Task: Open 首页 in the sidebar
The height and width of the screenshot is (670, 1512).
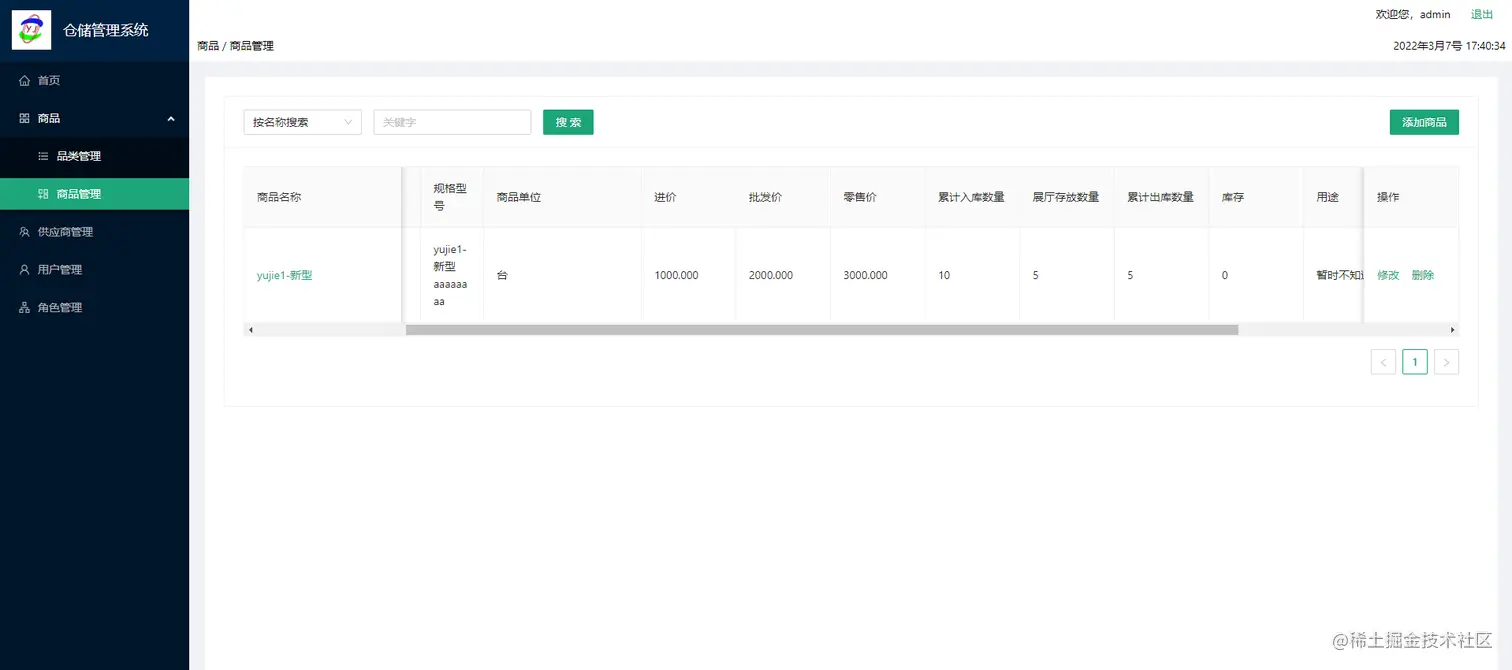Action: click(x=94, y=80)
